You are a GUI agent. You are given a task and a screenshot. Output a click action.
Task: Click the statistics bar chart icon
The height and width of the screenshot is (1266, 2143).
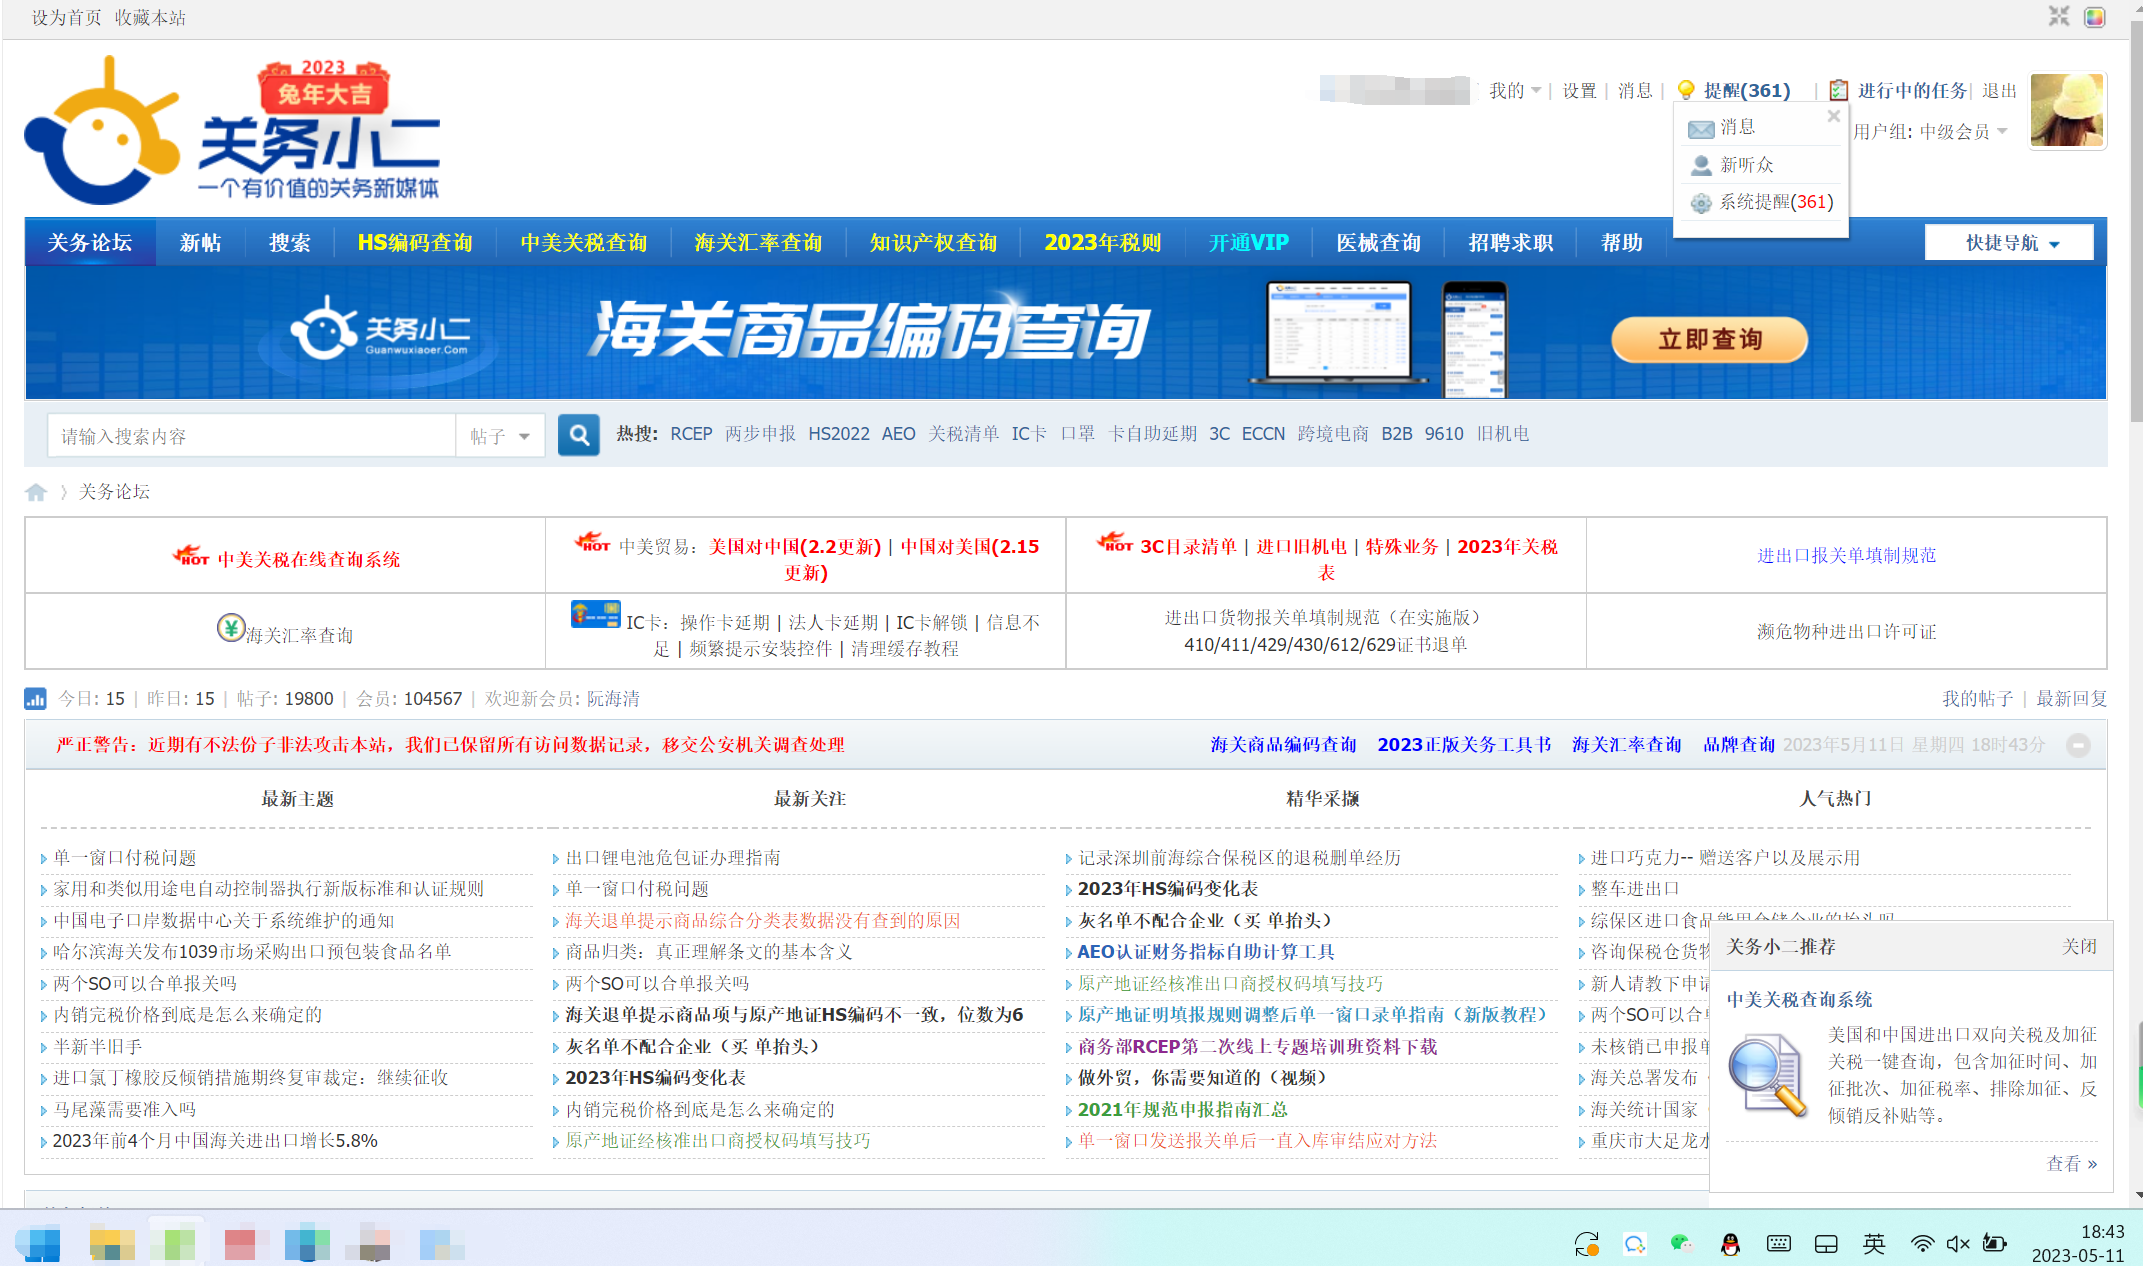(35, 699)
